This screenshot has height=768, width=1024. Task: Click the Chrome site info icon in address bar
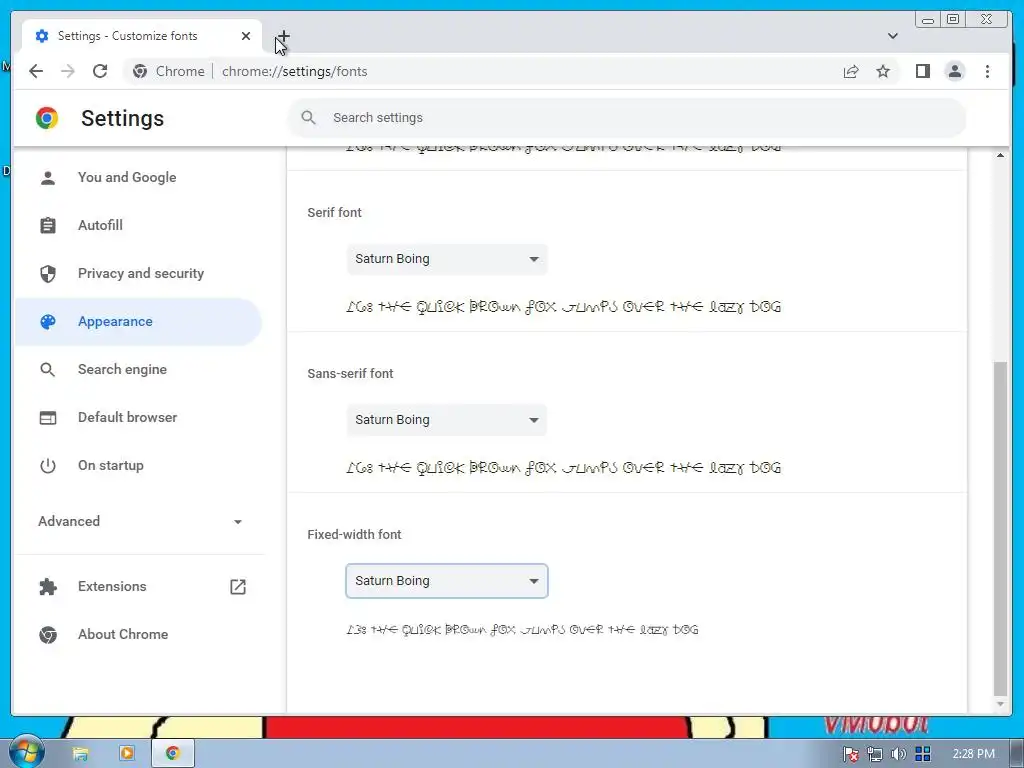tap(140, 71)
